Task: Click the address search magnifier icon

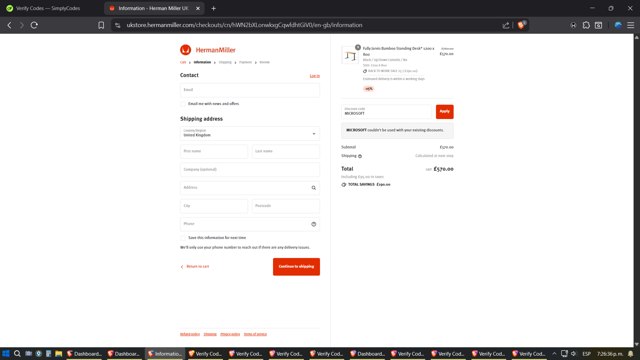Action: 313,188
